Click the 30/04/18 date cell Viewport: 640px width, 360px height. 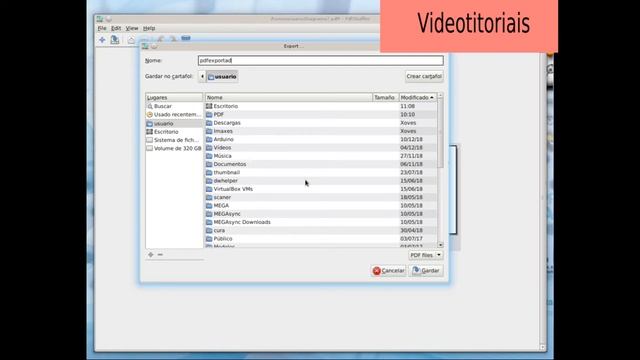coord(411,230)
